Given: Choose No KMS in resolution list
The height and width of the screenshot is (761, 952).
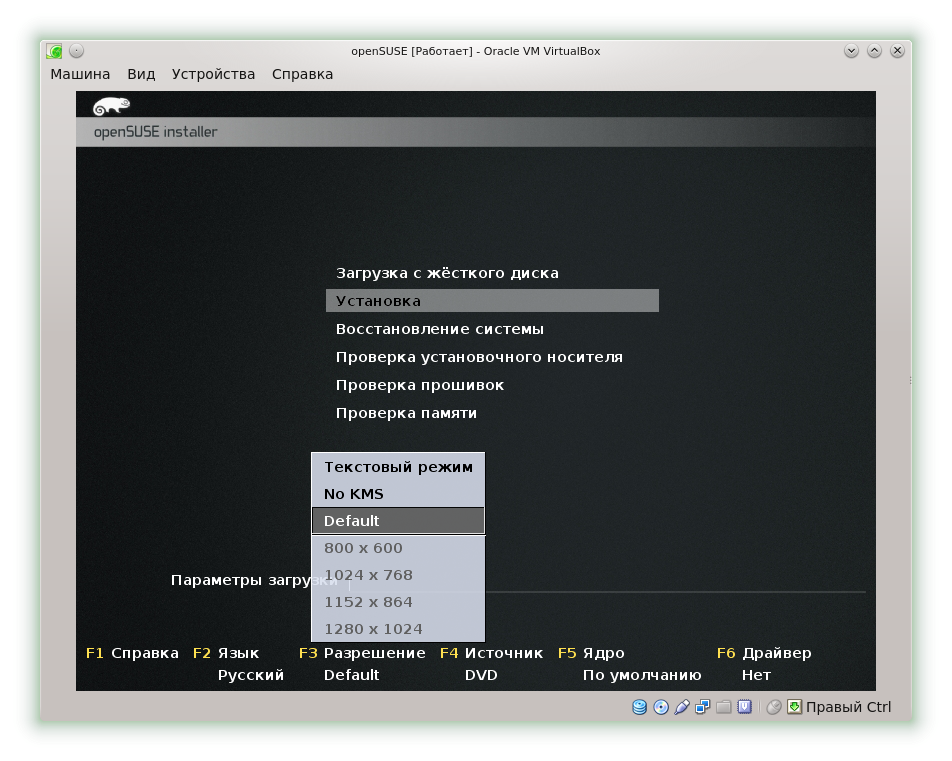Looking at the screenshot, I should pos(398,494).
